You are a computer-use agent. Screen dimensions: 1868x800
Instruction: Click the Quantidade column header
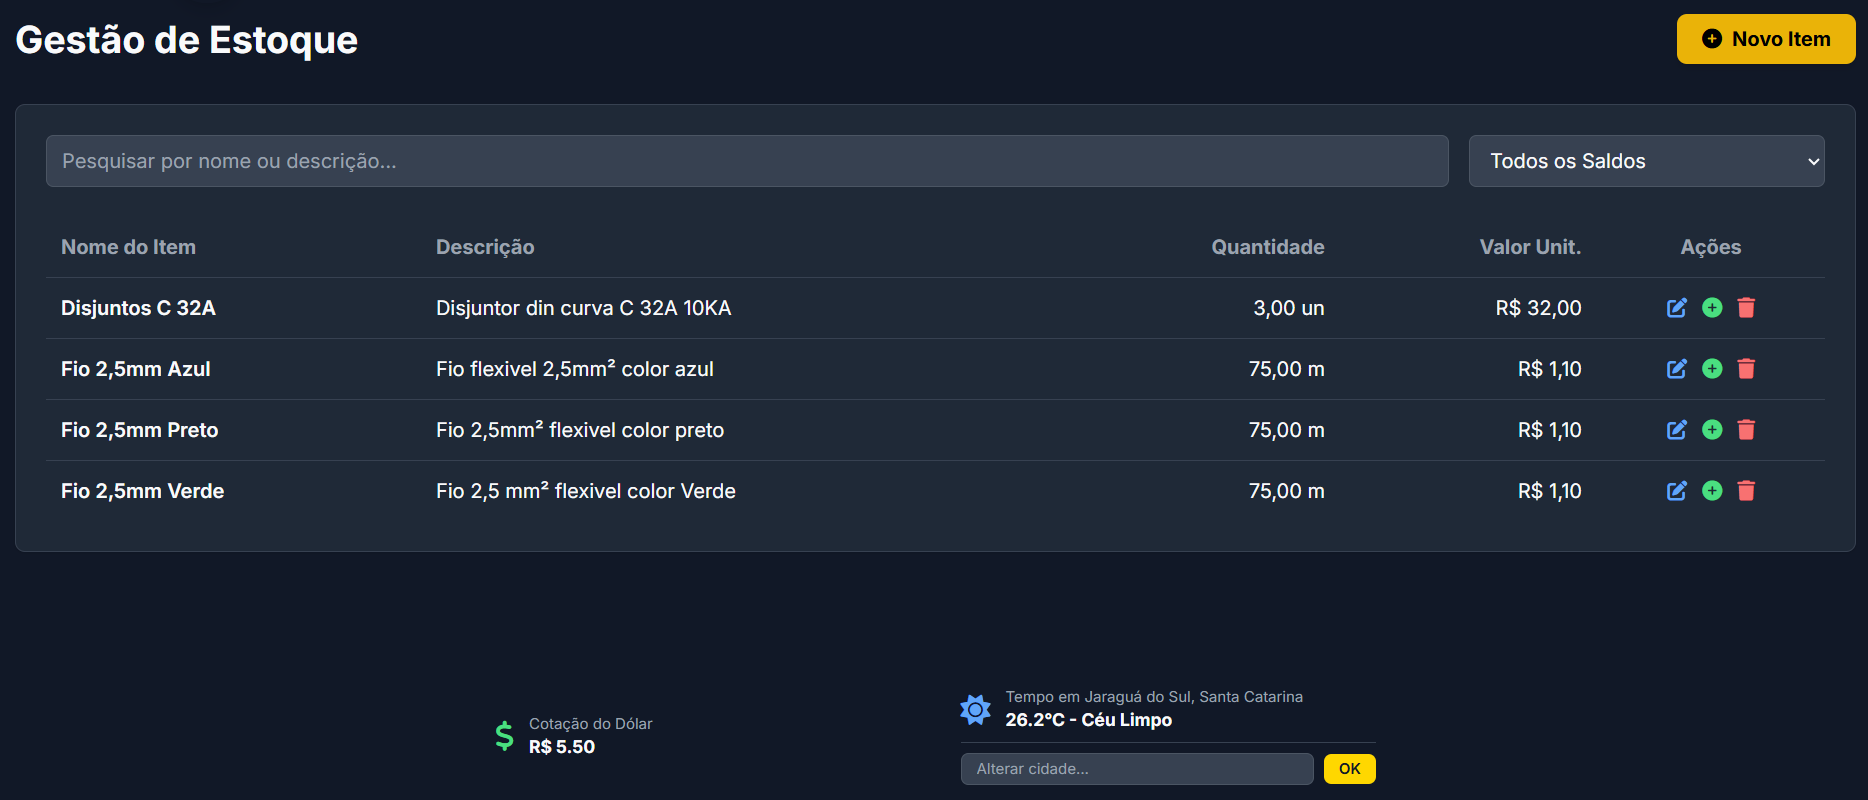pos(1267,247)
